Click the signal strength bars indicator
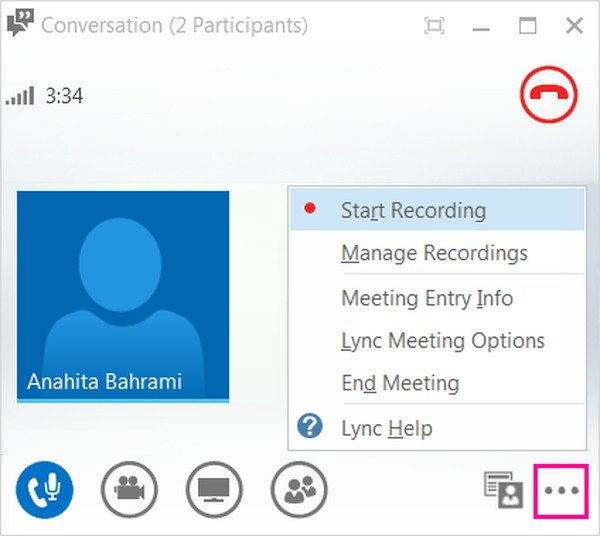600x536 pixels. pos(20,97)
